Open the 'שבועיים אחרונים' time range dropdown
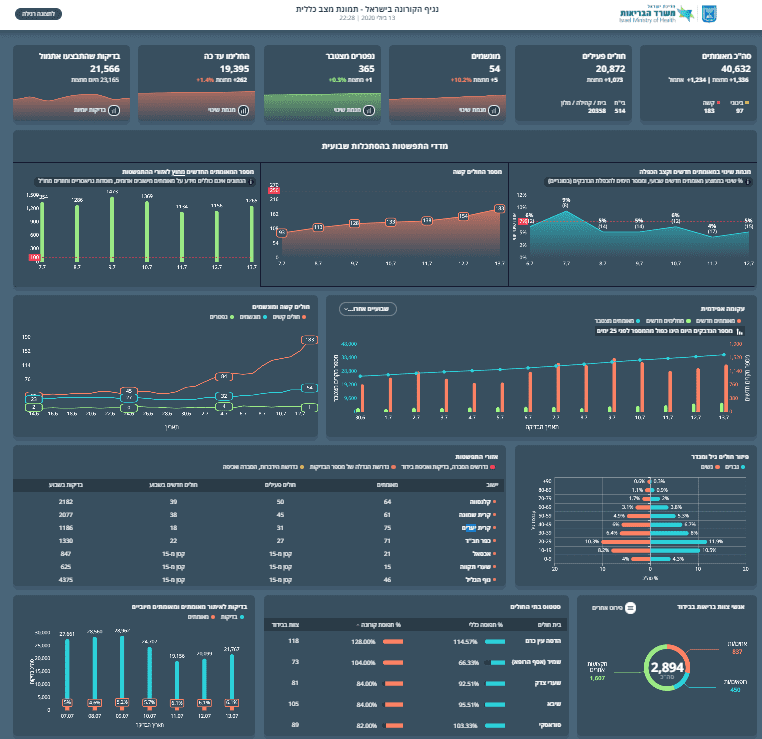762x739 pixels. [367, 309]
